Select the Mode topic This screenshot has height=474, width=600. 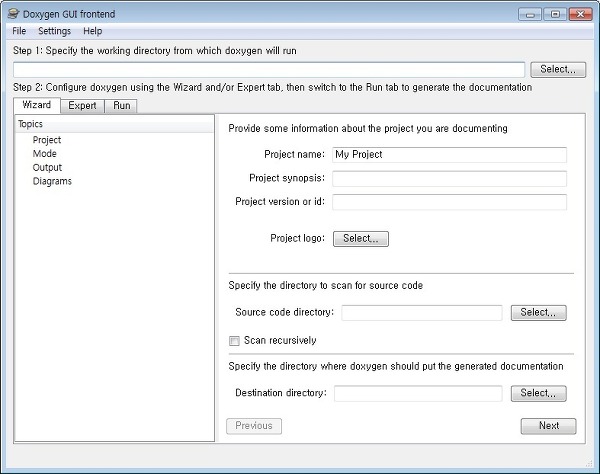(44, 154)
